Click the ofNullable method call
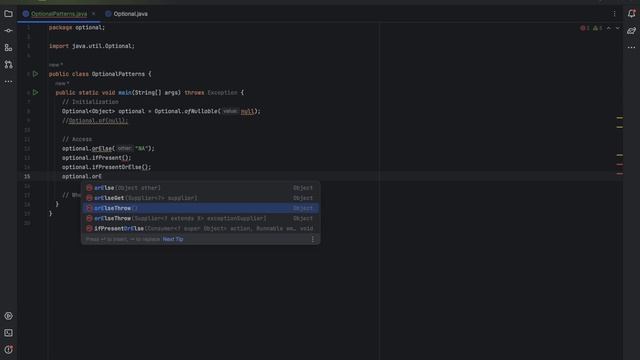This screenshot has width=640, height=360. (202, 111)
